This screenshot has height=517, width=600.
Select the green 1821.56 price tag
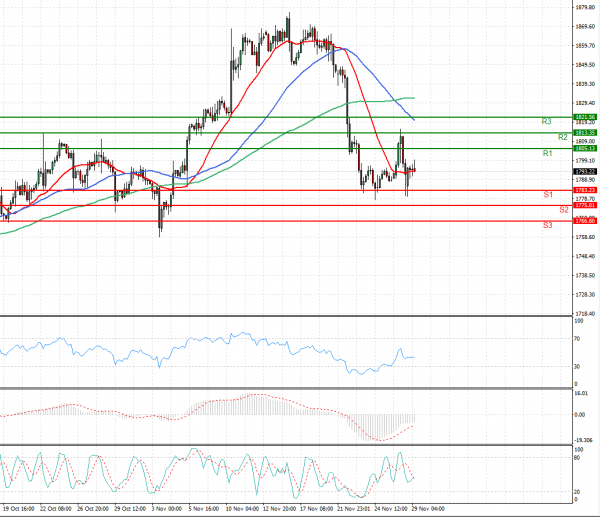pos(585,117)
